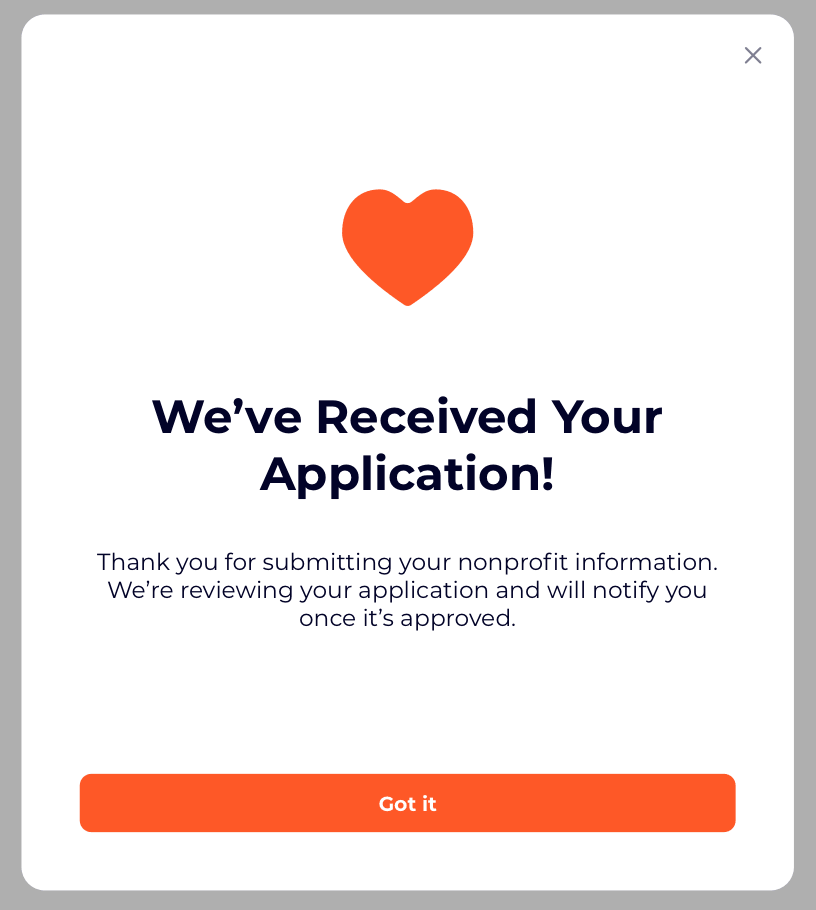Click the overlay to the left of the card
The height and width of the screenshot is (910, 816).
[11, 455]
